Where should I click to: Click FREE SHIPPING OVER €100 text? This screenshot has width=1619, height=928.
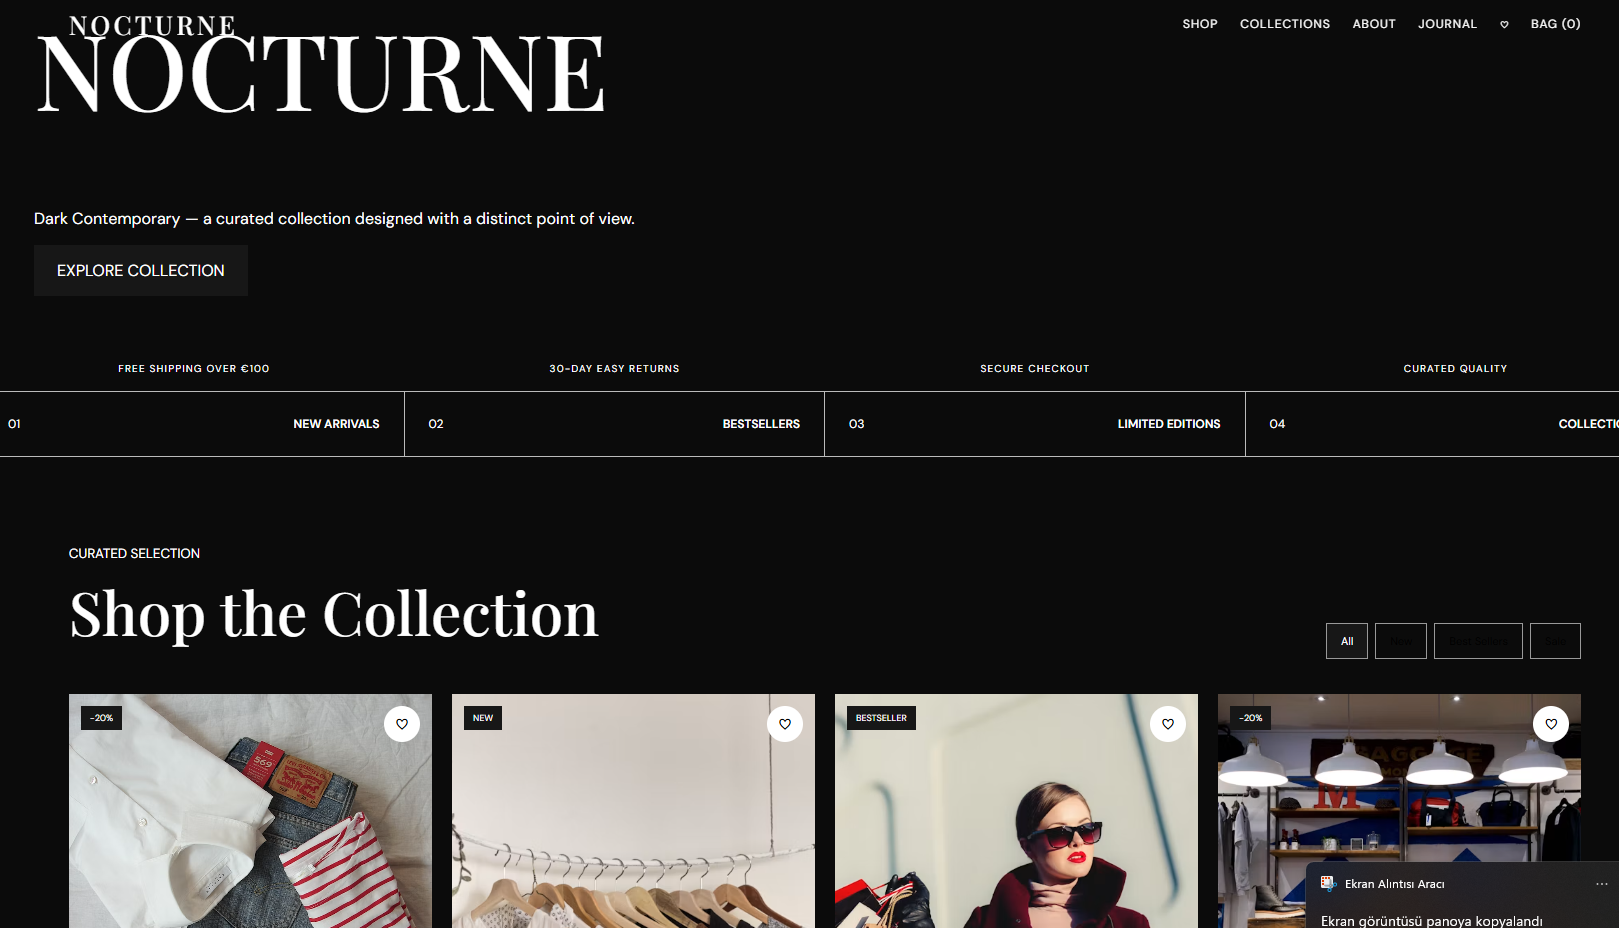pyautogui.click(x=194, y=369)
